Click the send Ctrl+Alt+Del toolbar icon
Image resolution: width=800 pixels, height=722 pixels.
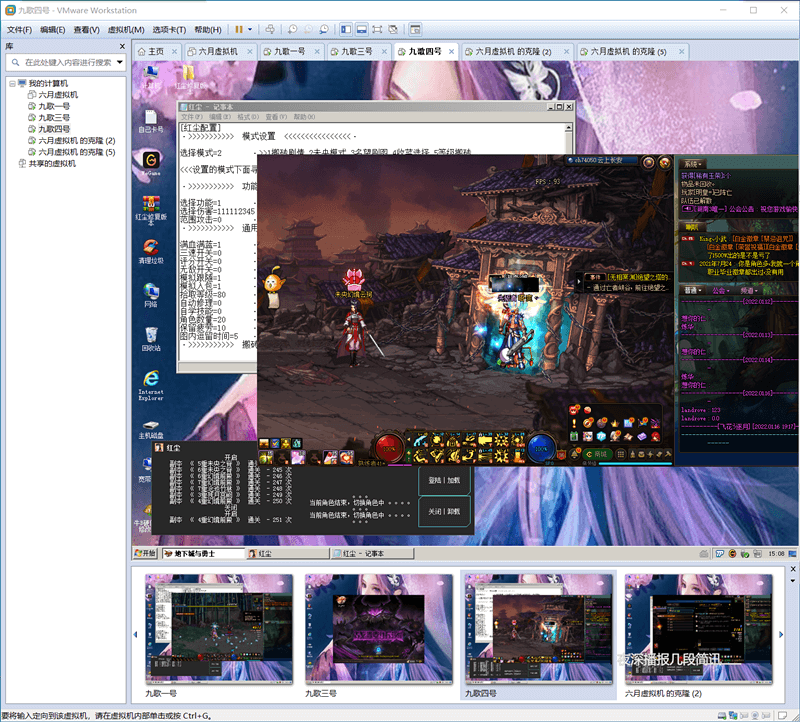coord(270,30)
